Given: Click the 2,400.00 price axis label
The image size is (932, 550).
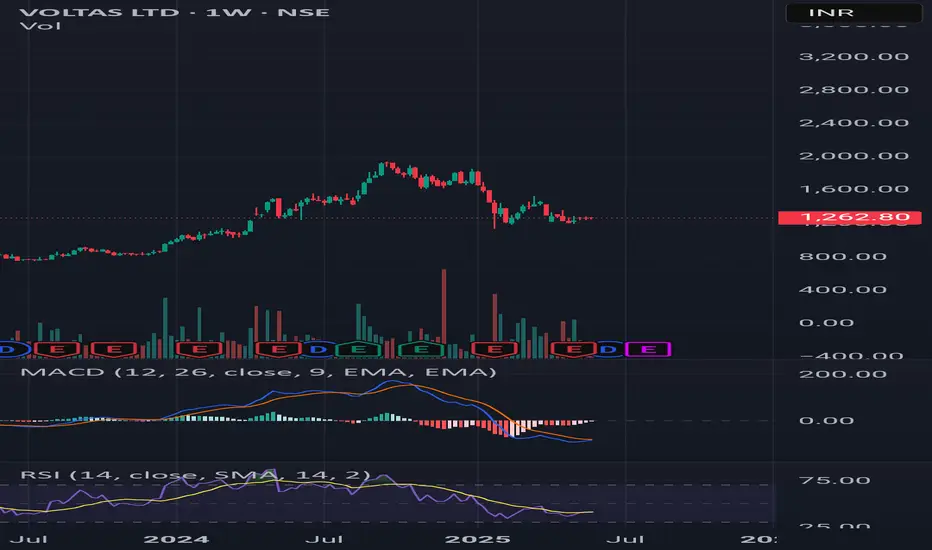Looking at the screenshot, I should click(854, 123).
